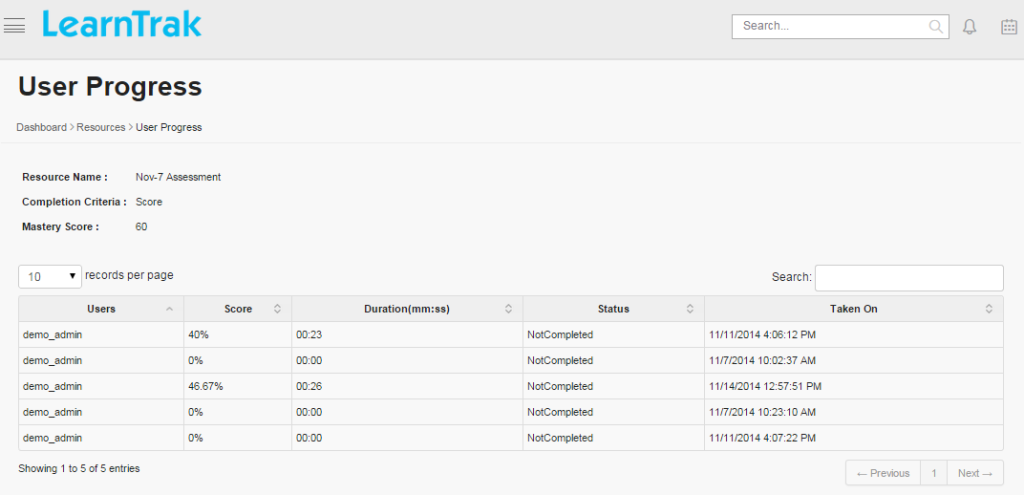1024x495 pixels.
Task: Open the calendar icon in header
Action: pos(1009,27)
